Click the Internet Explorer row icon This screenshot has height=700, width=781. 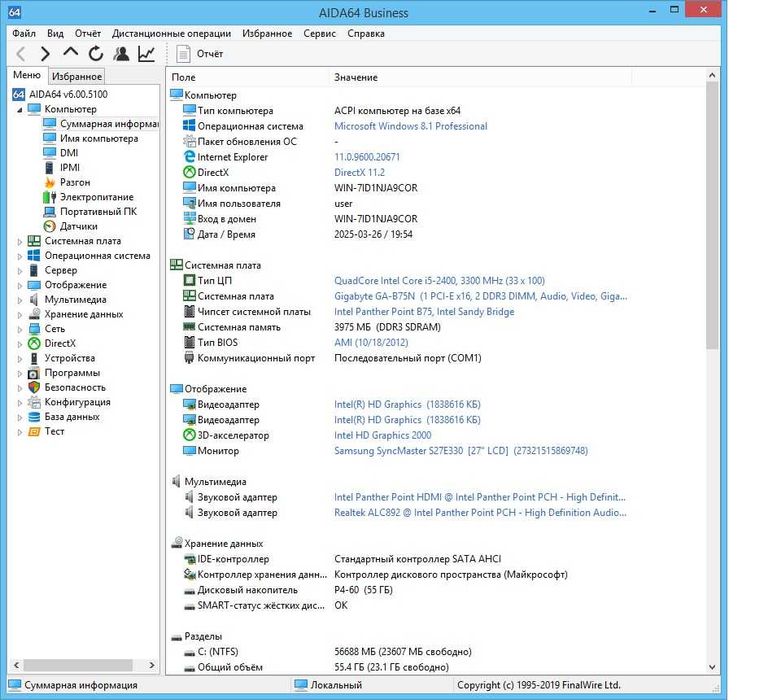[x=189, y=156]
